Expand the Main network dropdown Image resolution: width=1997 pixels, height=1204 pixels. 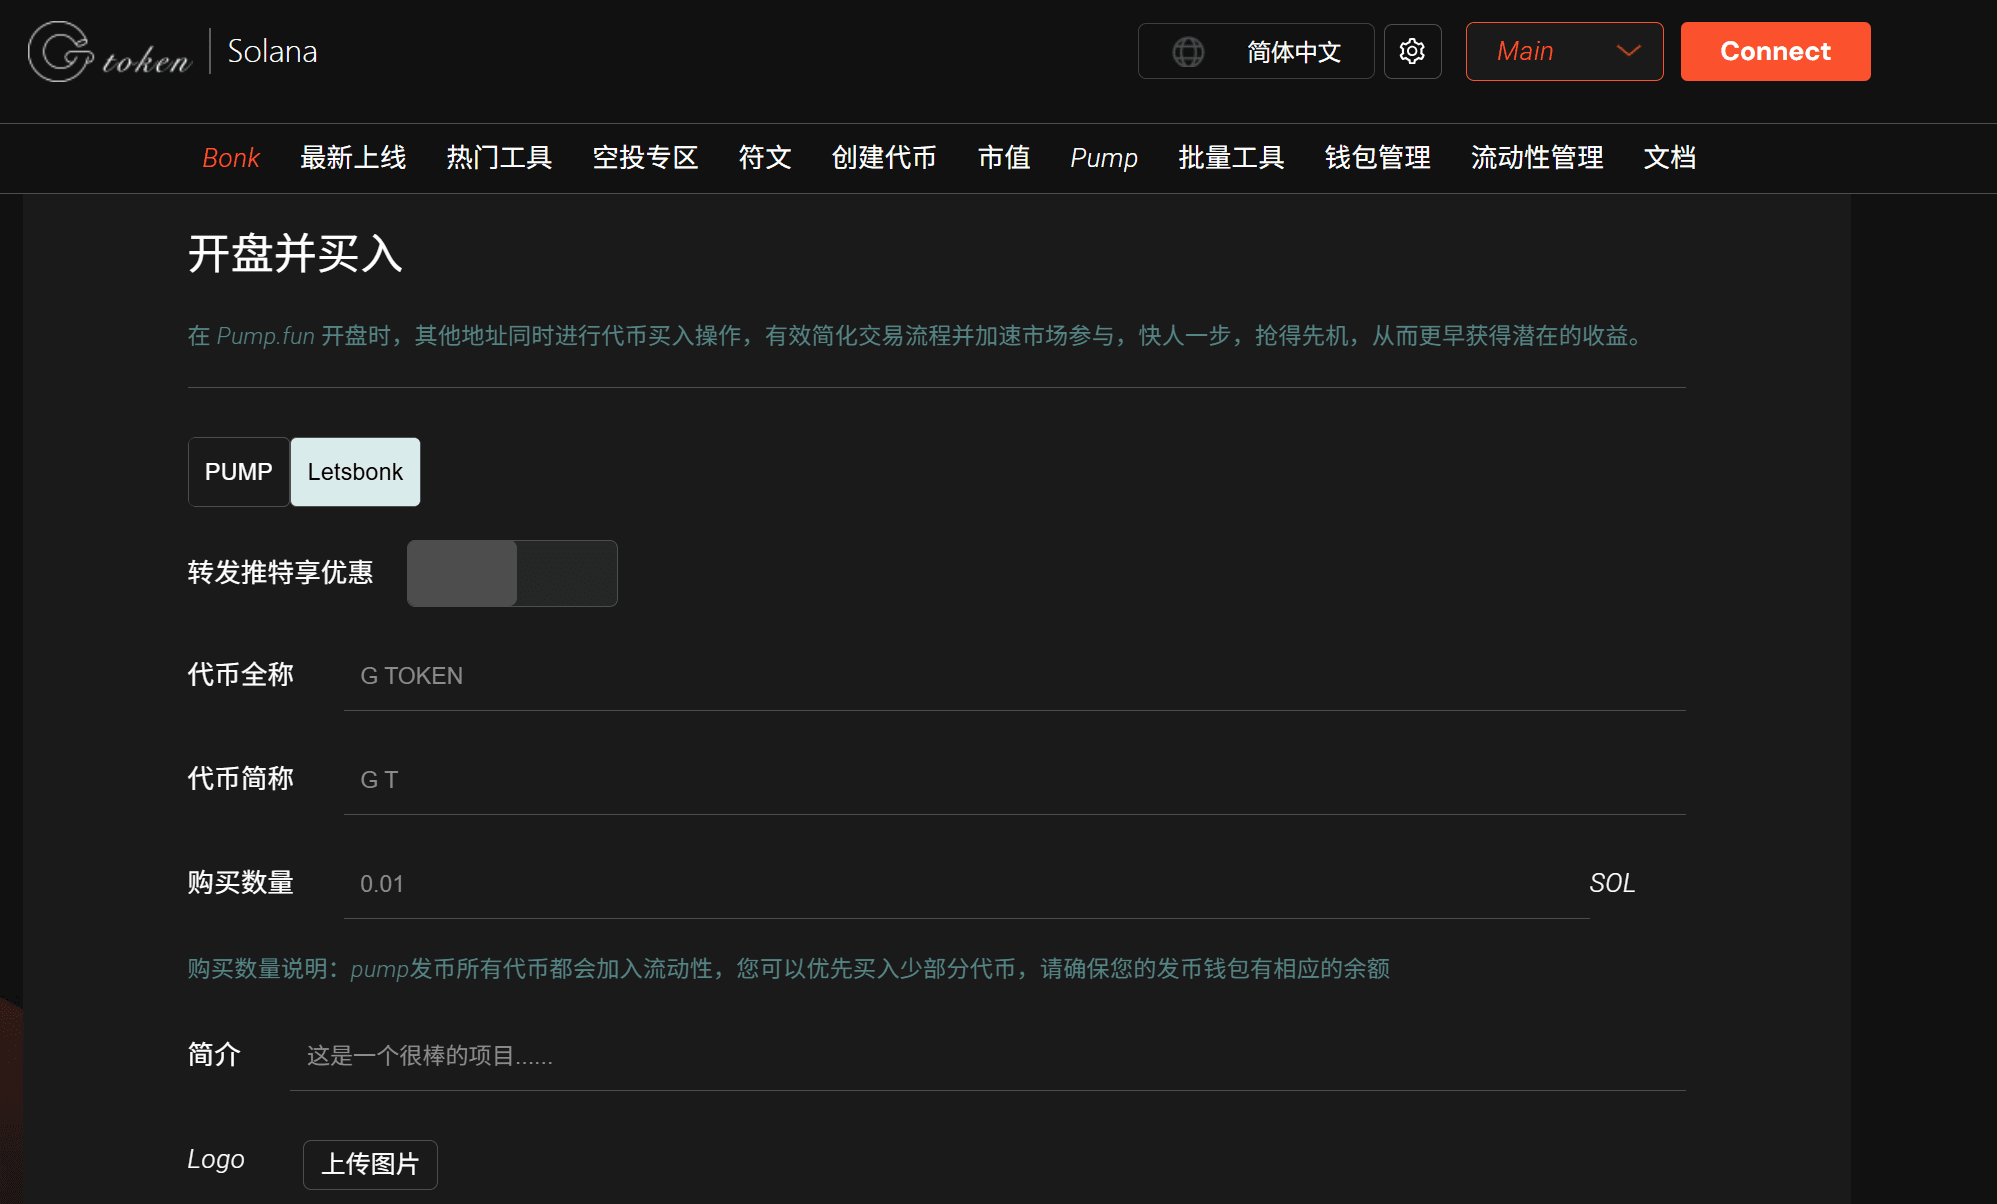pyautogui.click(x=1564, y=51)
